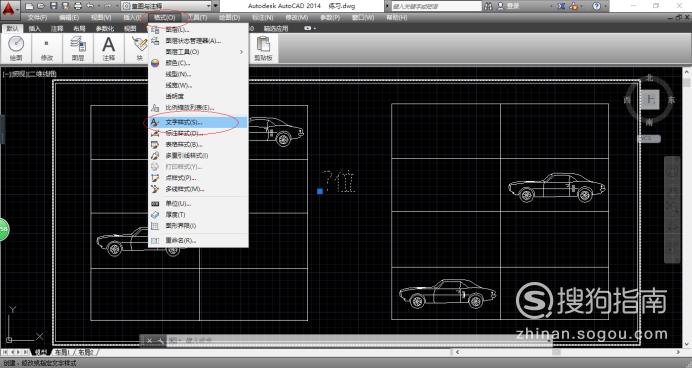Image resolution: width=692 pixels, height=368 pixels.
Task: Open the 修改 modify panel in ribbon
Action: click(x=47, y=49)
